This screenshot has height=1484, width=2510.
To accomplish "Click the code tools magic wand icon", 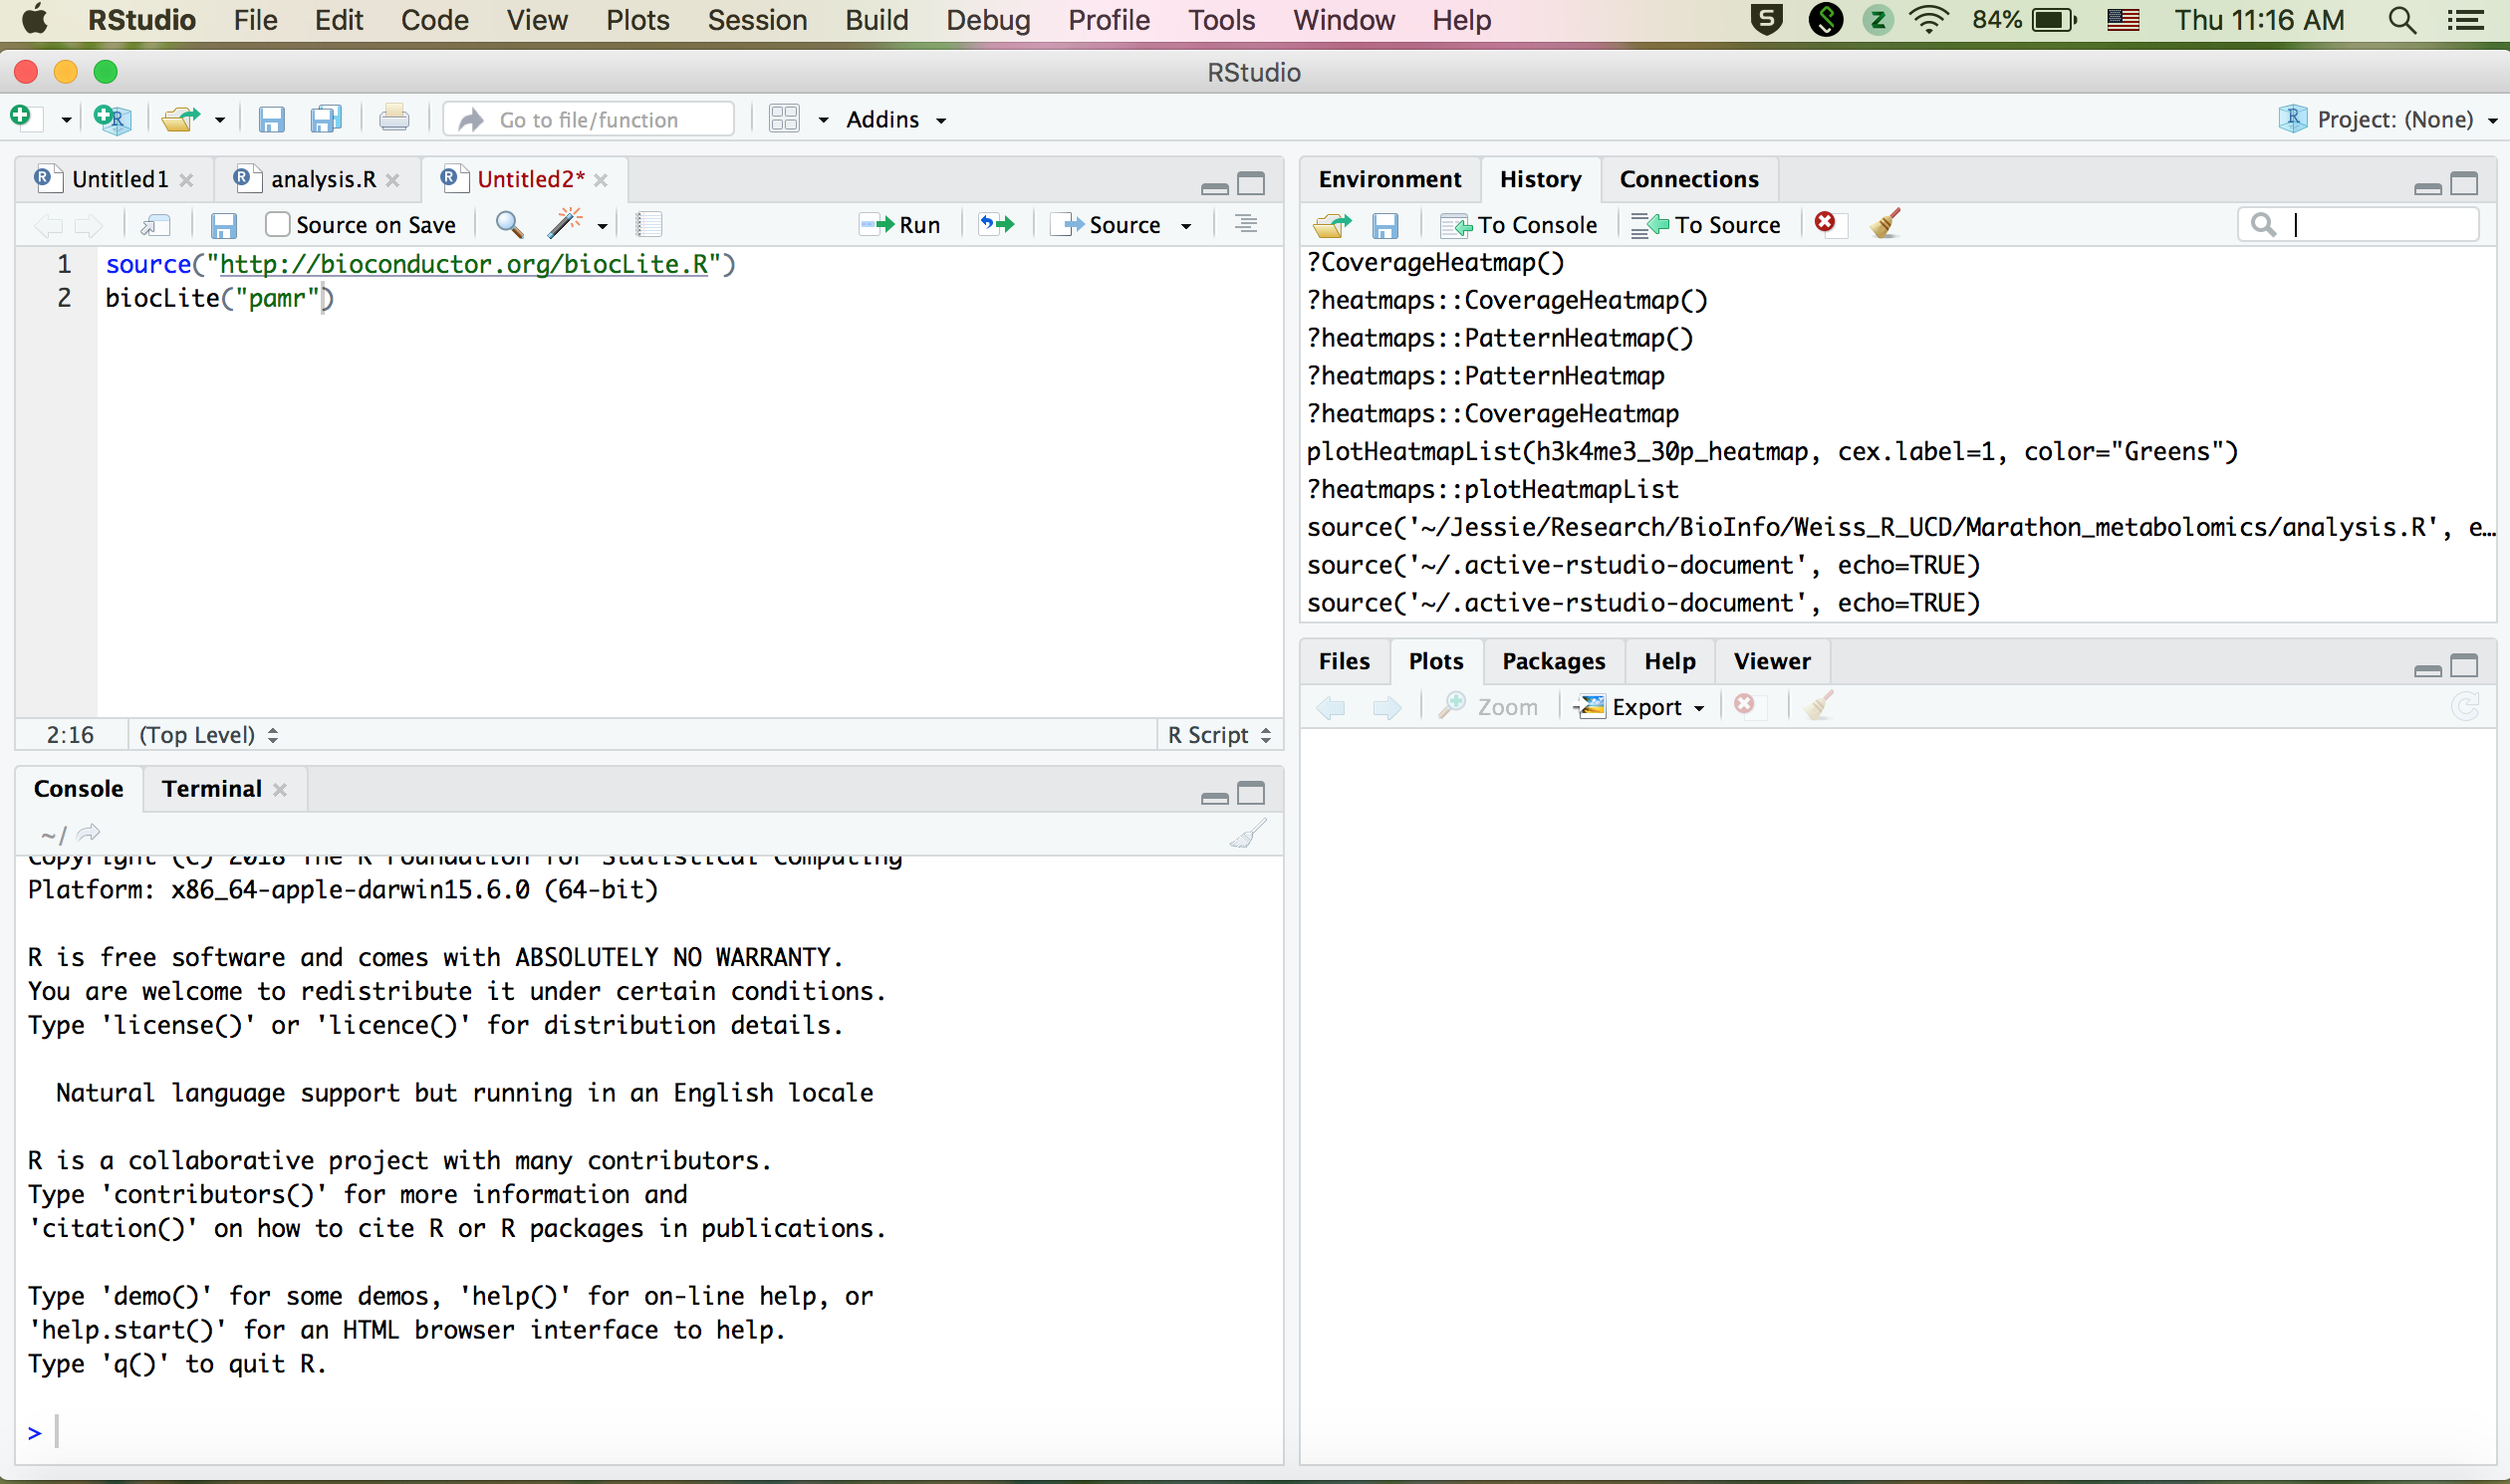I will pyautogui.click(x=565, y=224).
